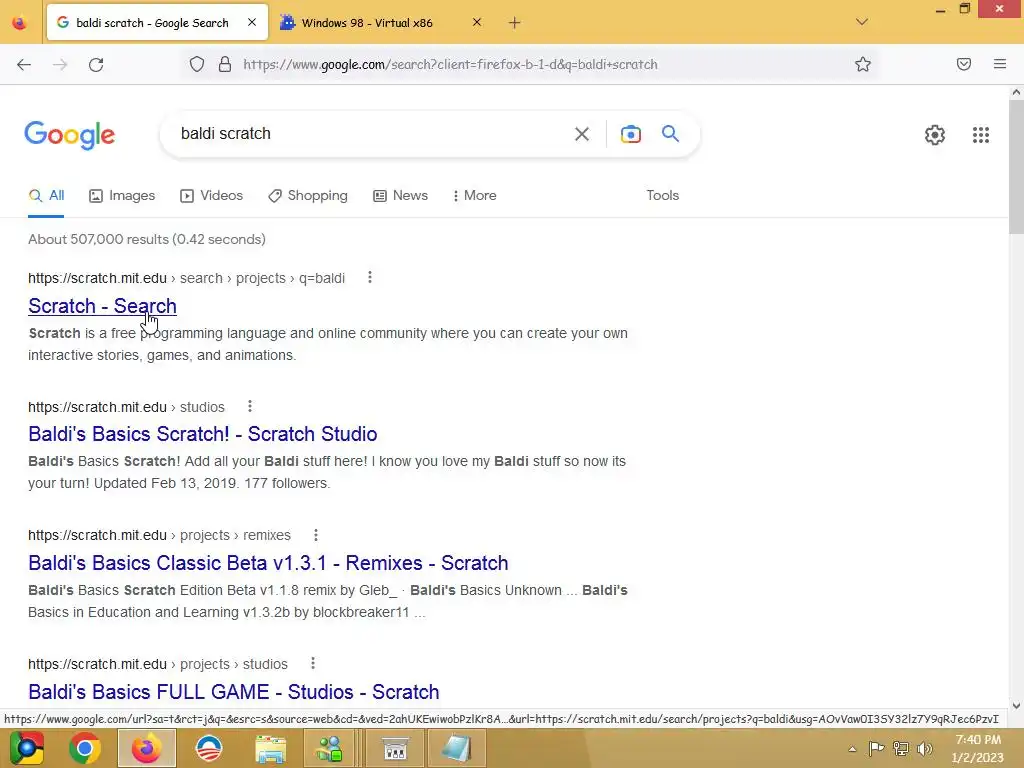Open network status tray icon
The image size is (1024, 768).
[901, 748]
